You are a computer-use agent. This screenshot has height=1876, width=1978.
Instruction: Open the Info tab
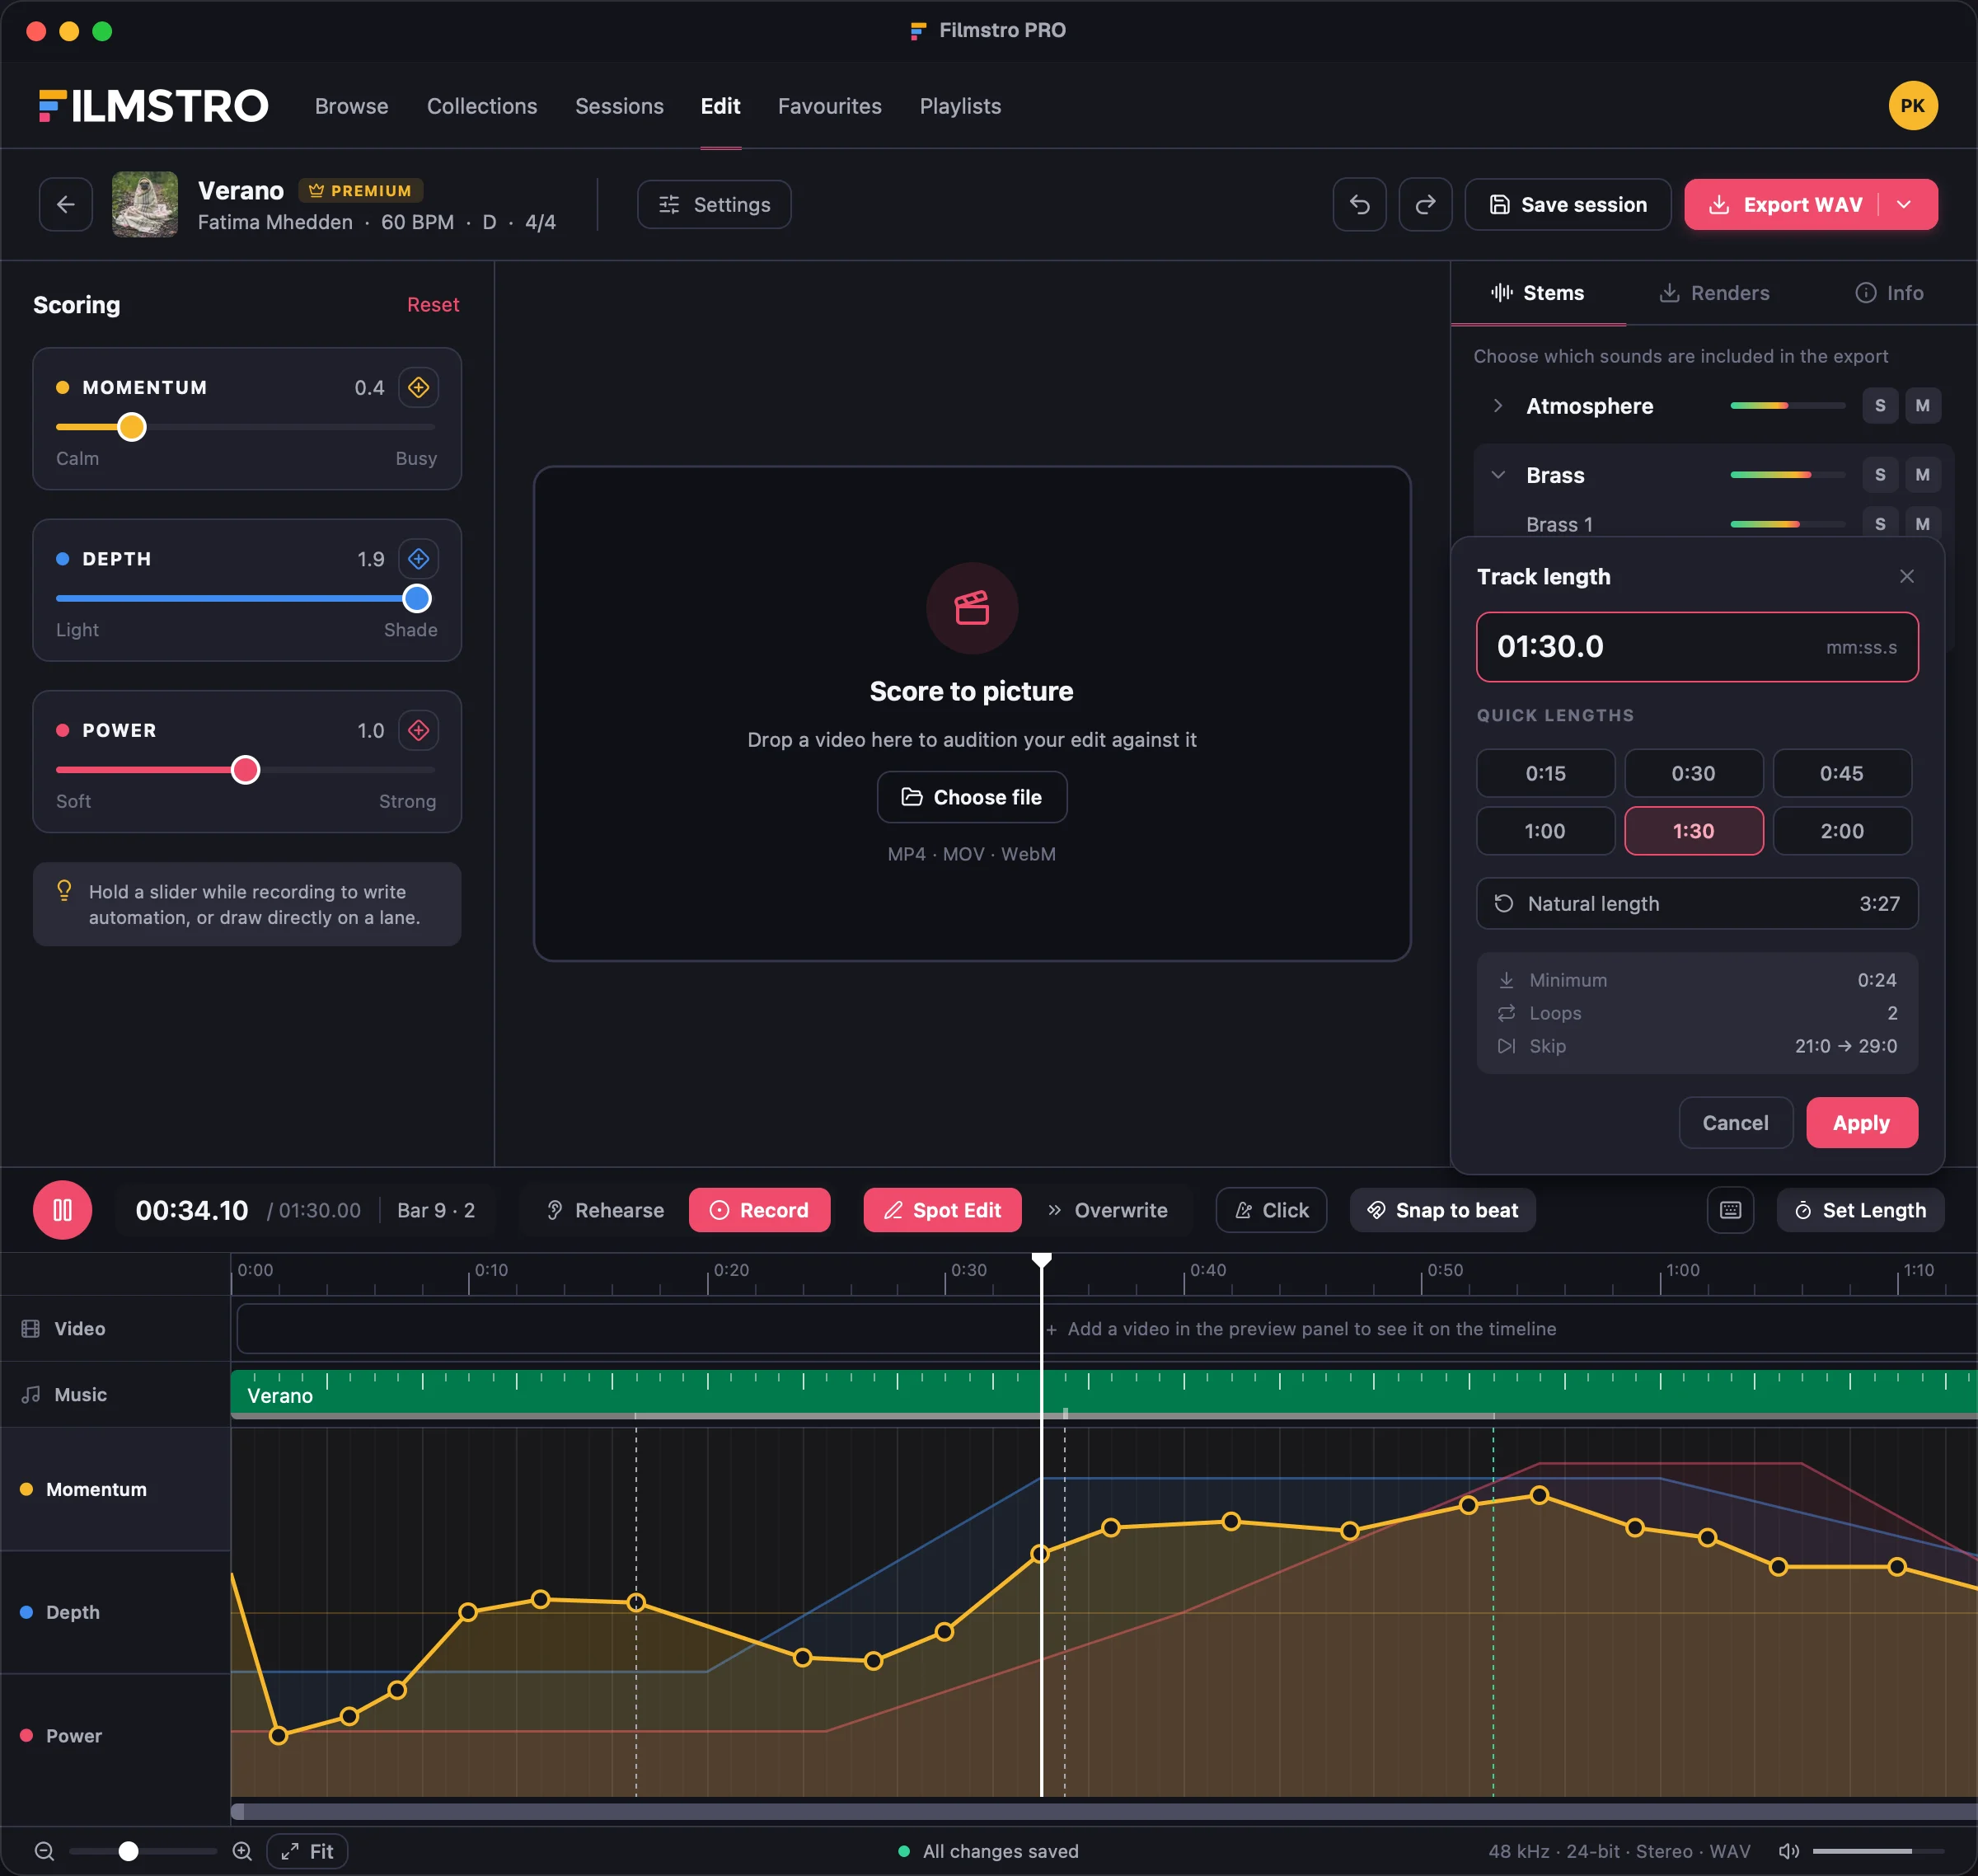[1889, 293]
